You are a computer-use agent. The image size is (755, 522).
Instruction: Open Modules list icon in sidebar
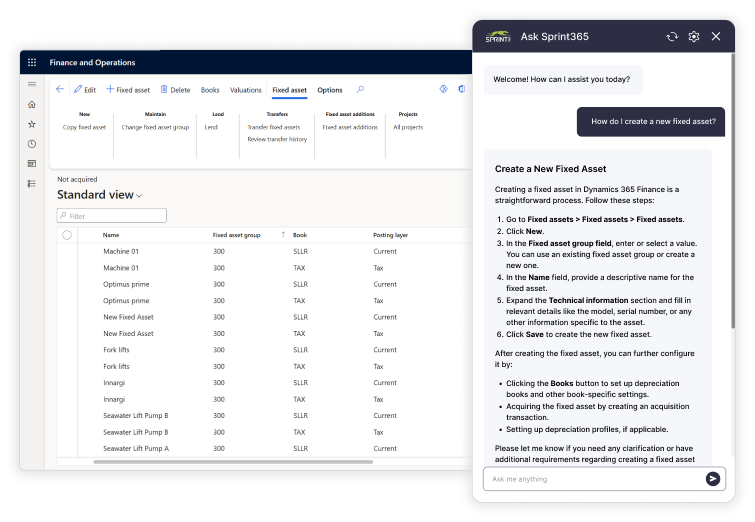click(x=32, y=183)
